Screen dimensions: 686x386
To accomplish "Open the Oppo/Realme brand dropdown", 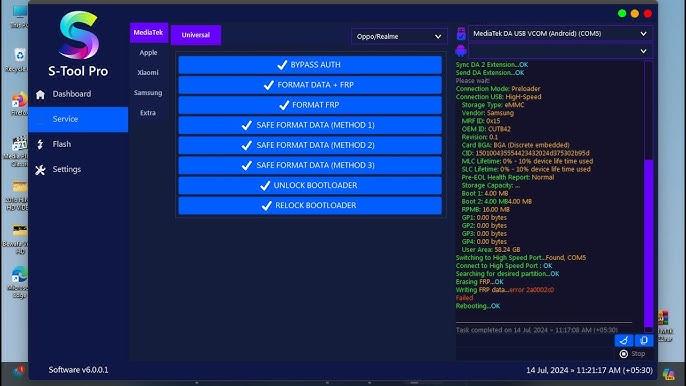I will [399, 37].
